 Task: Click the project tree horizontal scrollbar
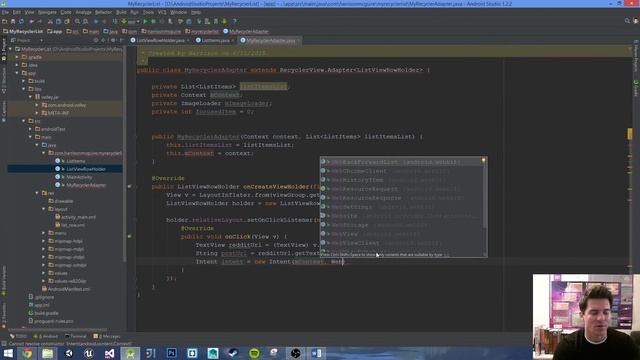point(57,329)
